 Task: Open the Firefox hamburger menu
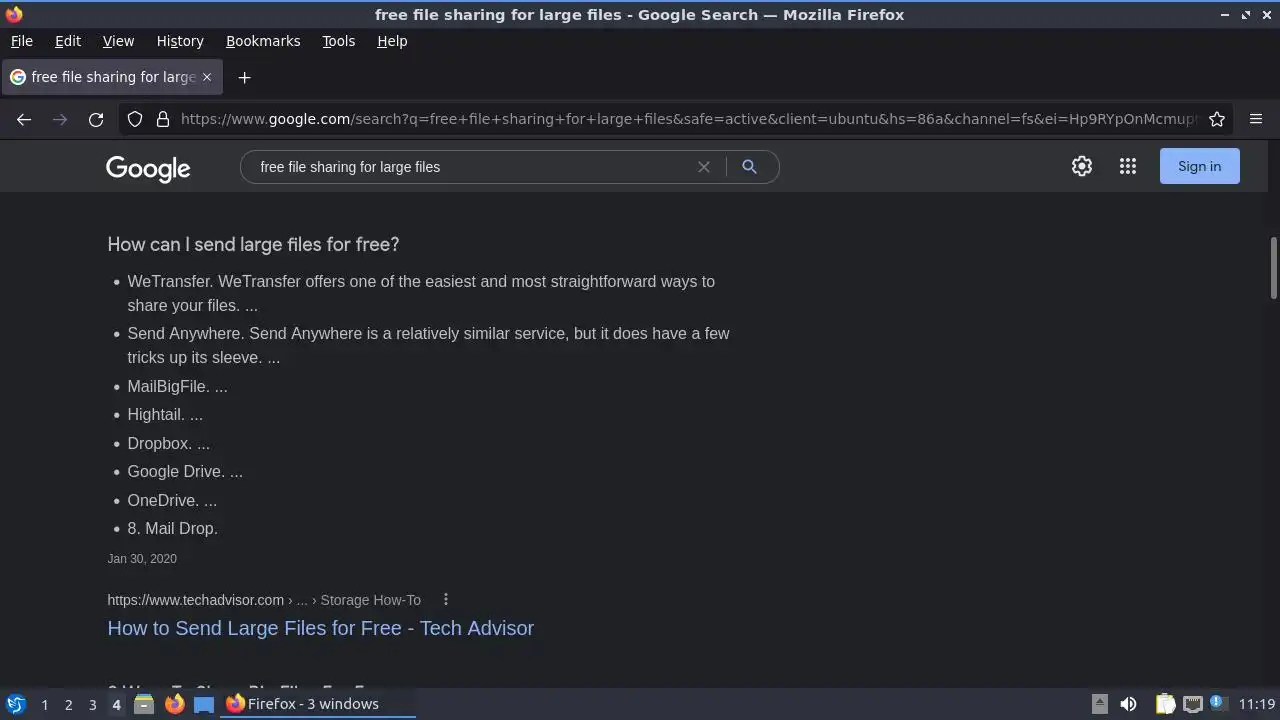(x=1256, y=119)
